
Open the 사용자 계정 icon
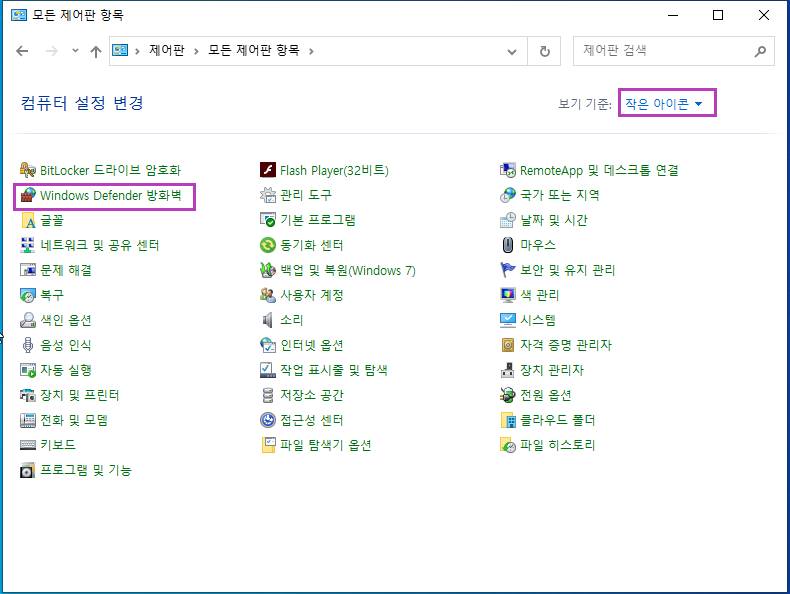268,295
